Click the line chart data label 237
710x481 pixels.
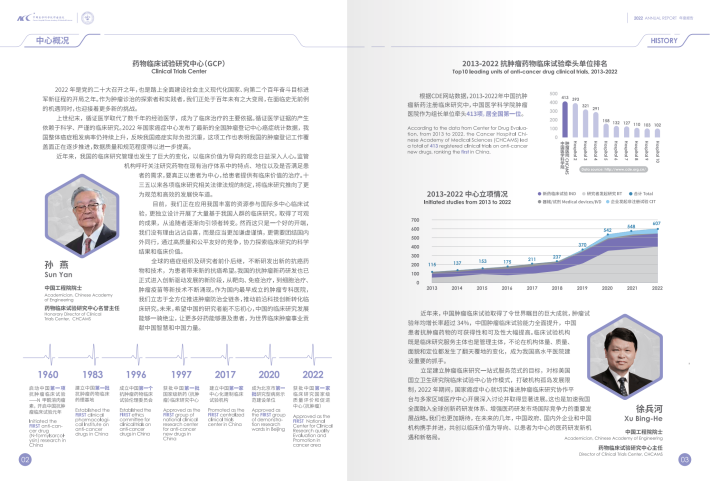pos(557,257)
